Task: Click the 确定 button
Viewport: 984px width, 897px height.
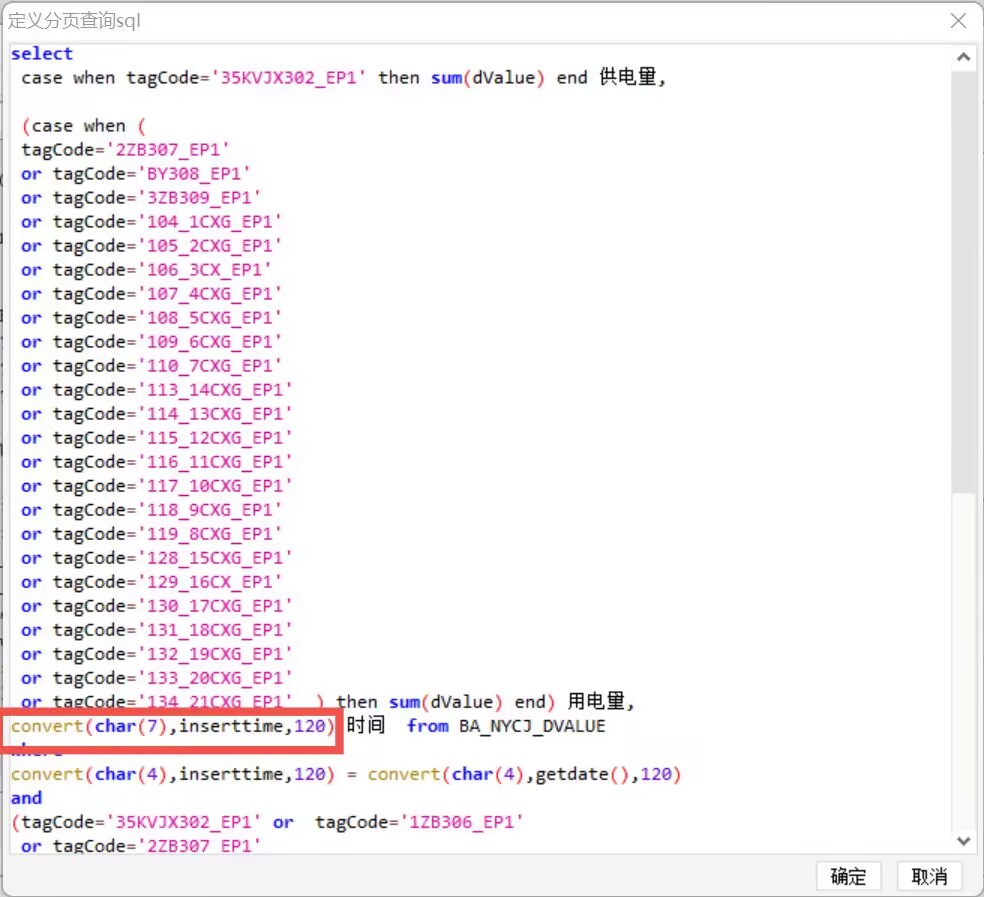Action: (848, 876)
